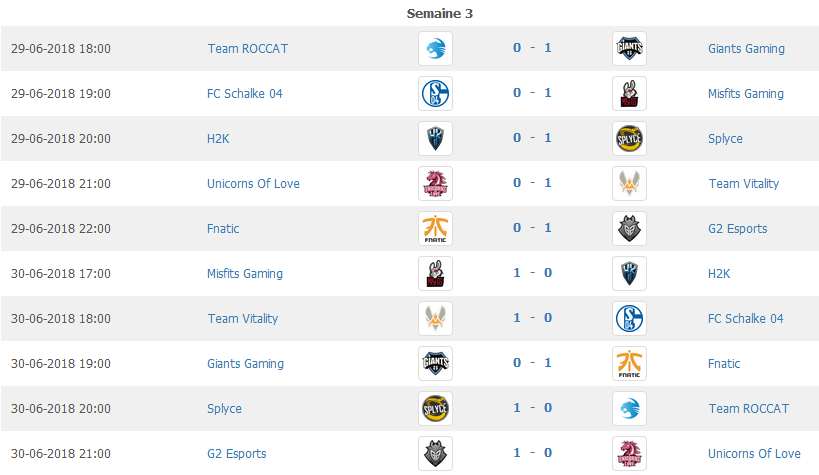Screen dimensions: 819x475
Task: Click the H2K team name at 29-06 20:00
Action: tap(218, 139)
